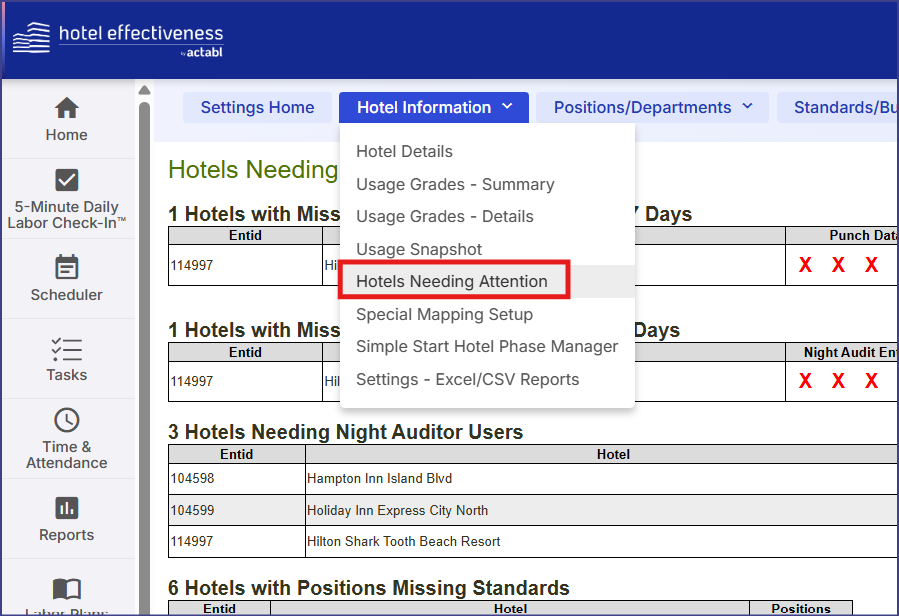The image size is (899, 616).
Task: Choose Simple Start Hotel Phase Manager
Action: pyautogui.click(x=487, y=347)
